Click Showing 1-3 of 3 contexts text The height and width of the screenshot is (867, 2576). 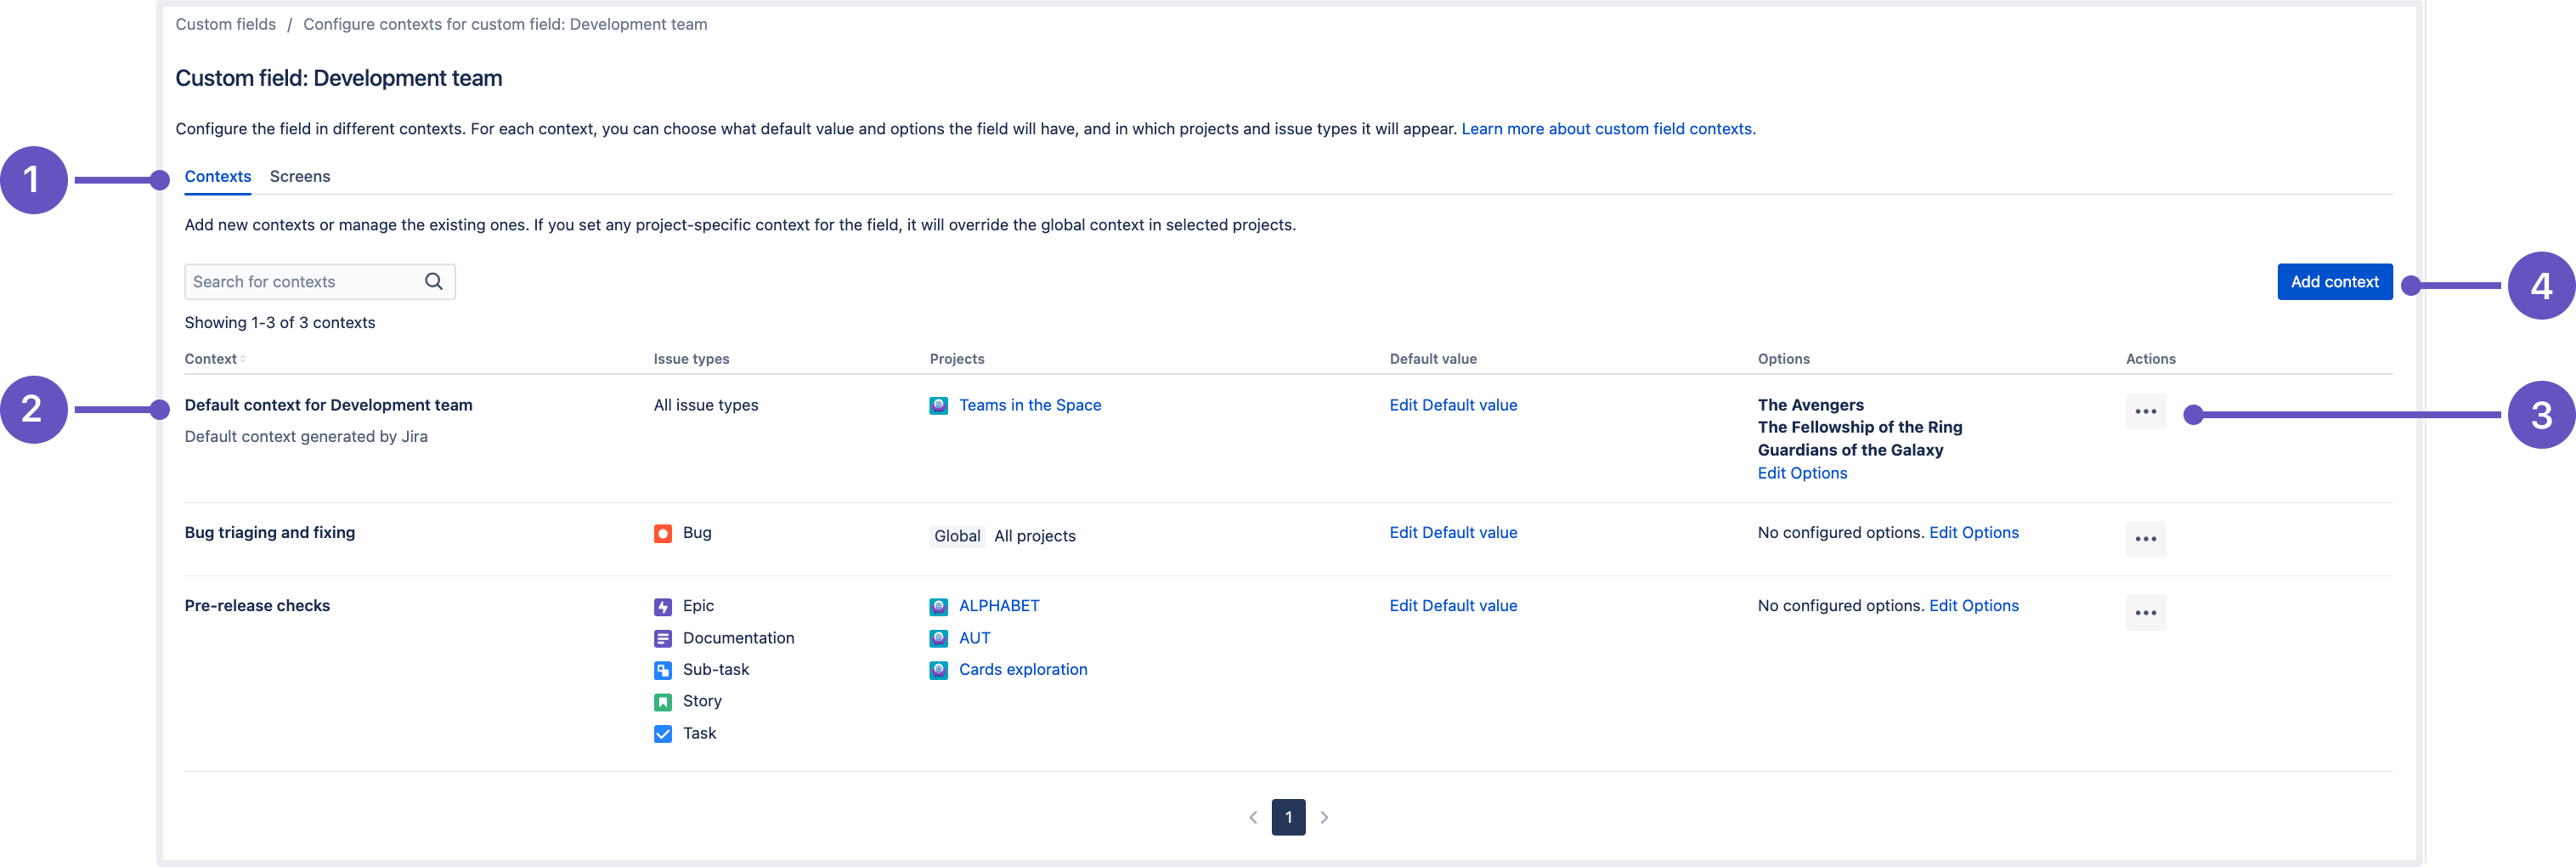280,323
